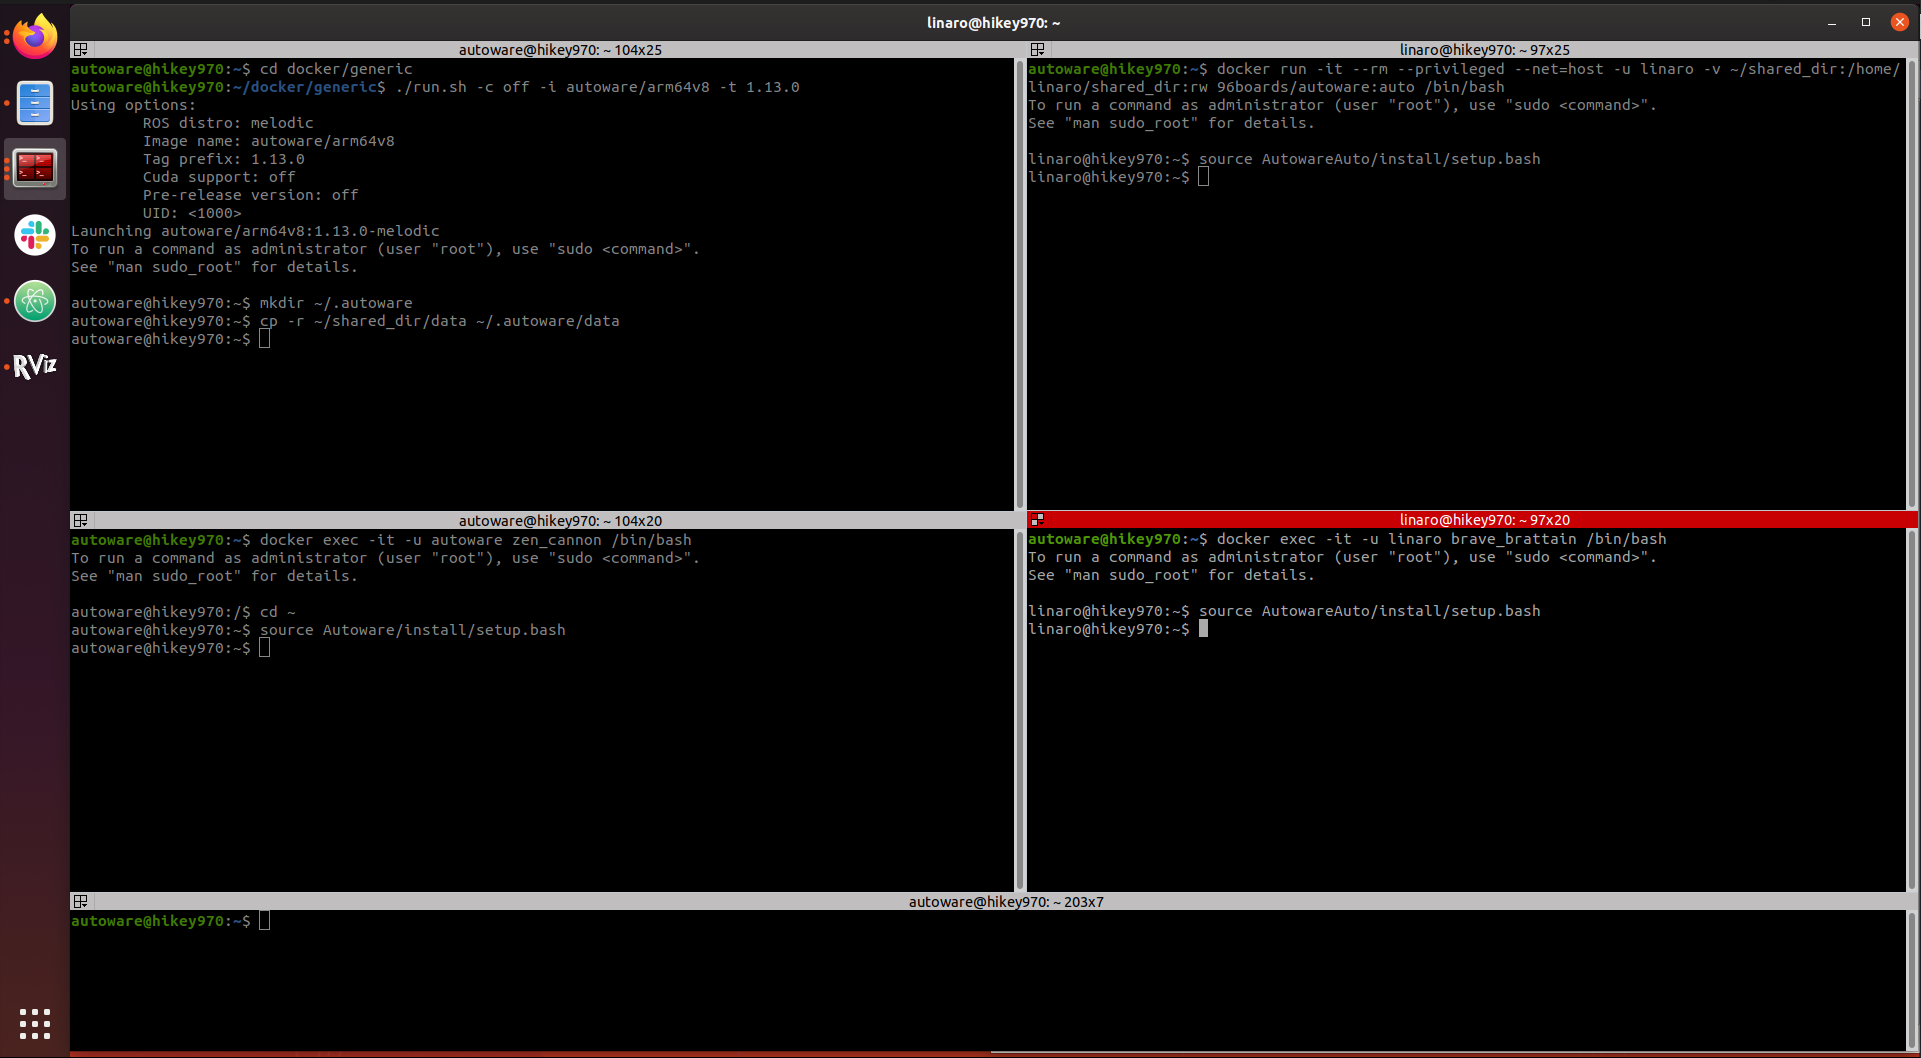The image size is (1921, 1058).
Task: Click 'Launching autoware/arm64v8:1.13.0-melodic' line
Action: coord(255,231)
